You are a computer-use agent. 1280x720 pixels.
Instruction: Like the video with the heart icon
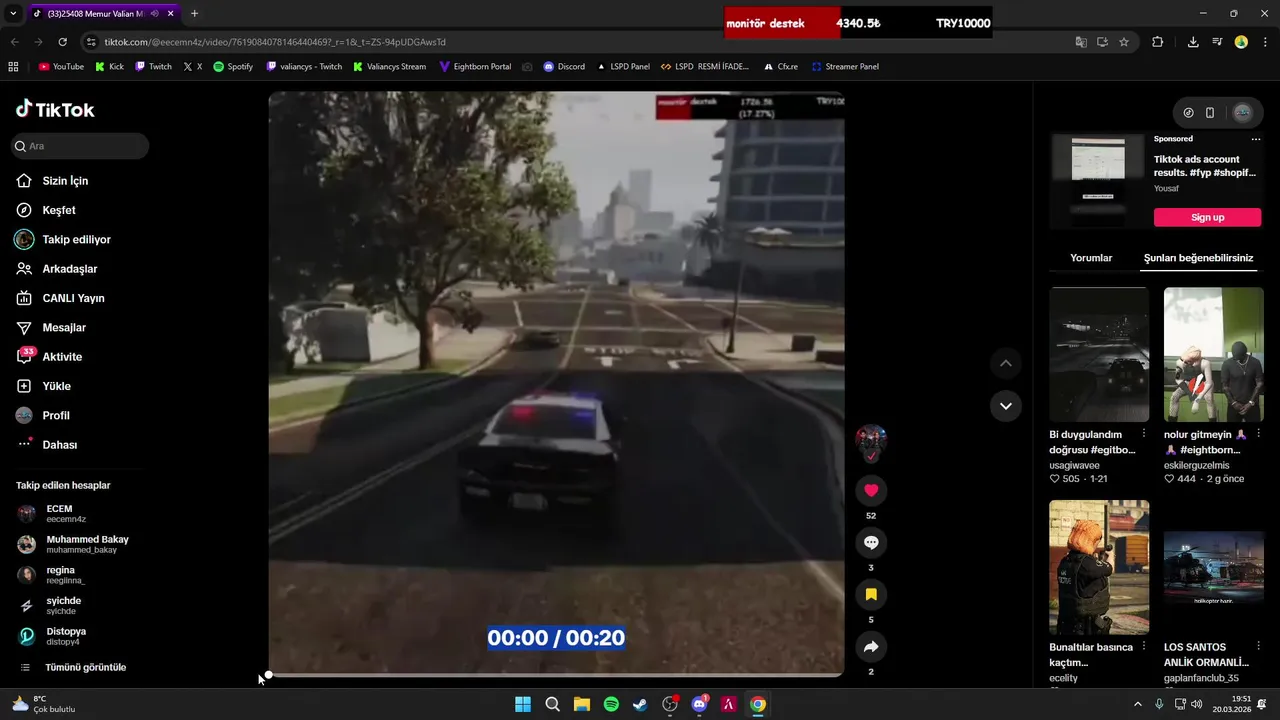point(871,490)
